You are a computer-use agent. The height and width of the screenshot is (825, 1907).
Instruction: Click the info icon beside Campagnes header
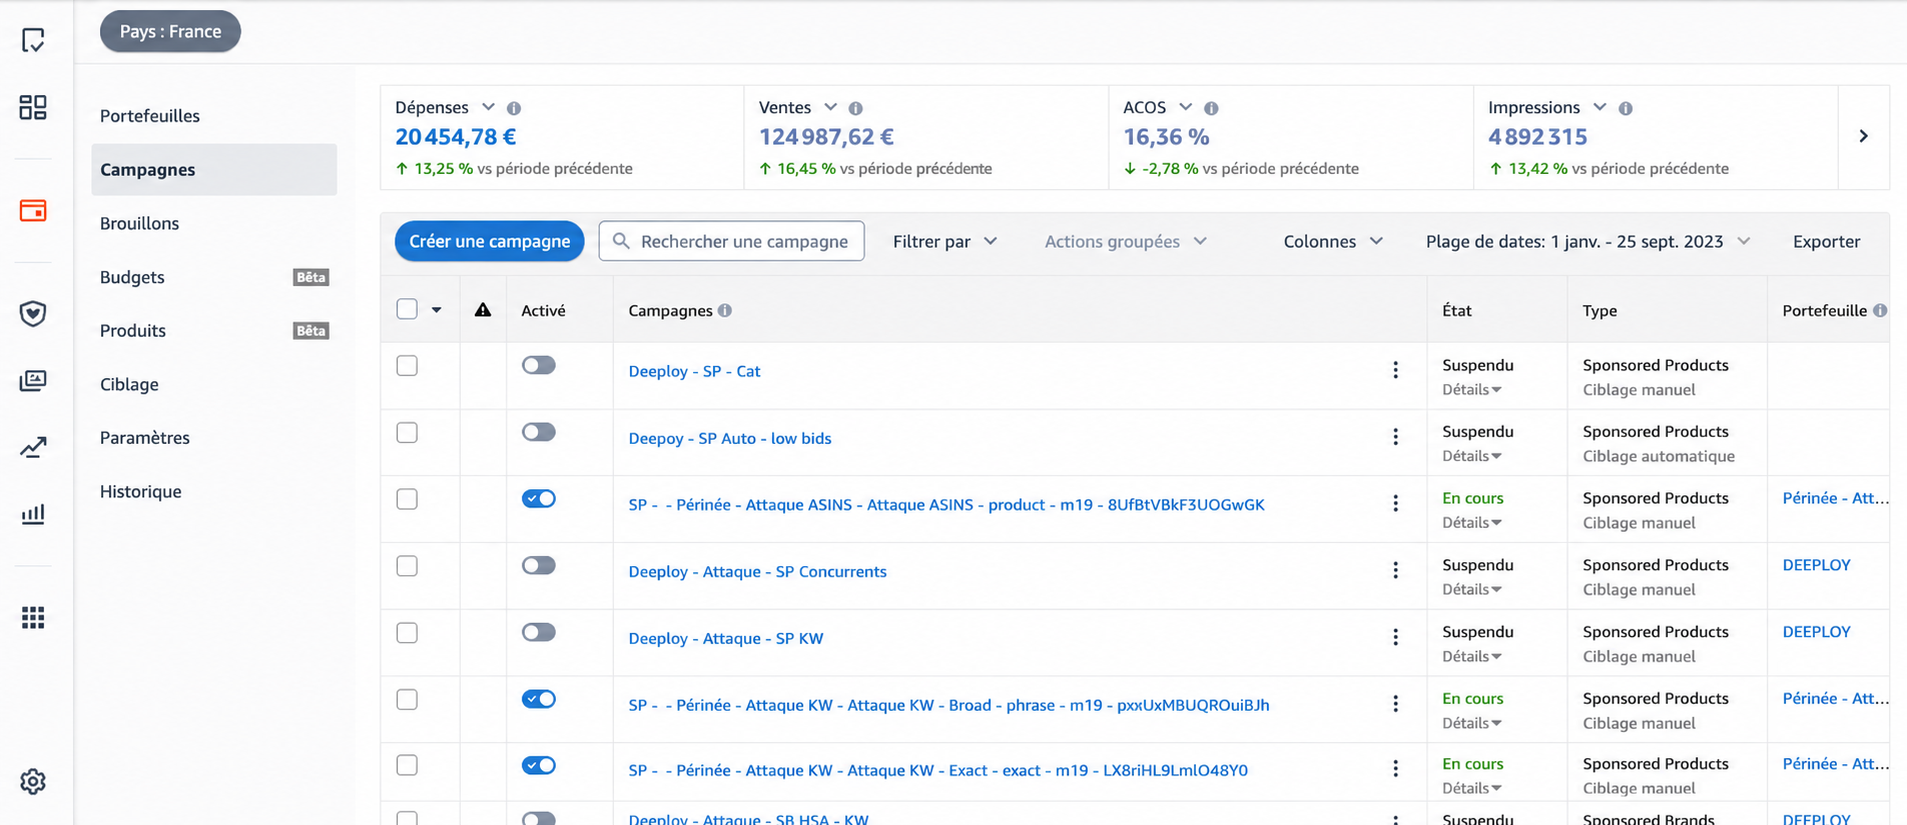(725, 310)
